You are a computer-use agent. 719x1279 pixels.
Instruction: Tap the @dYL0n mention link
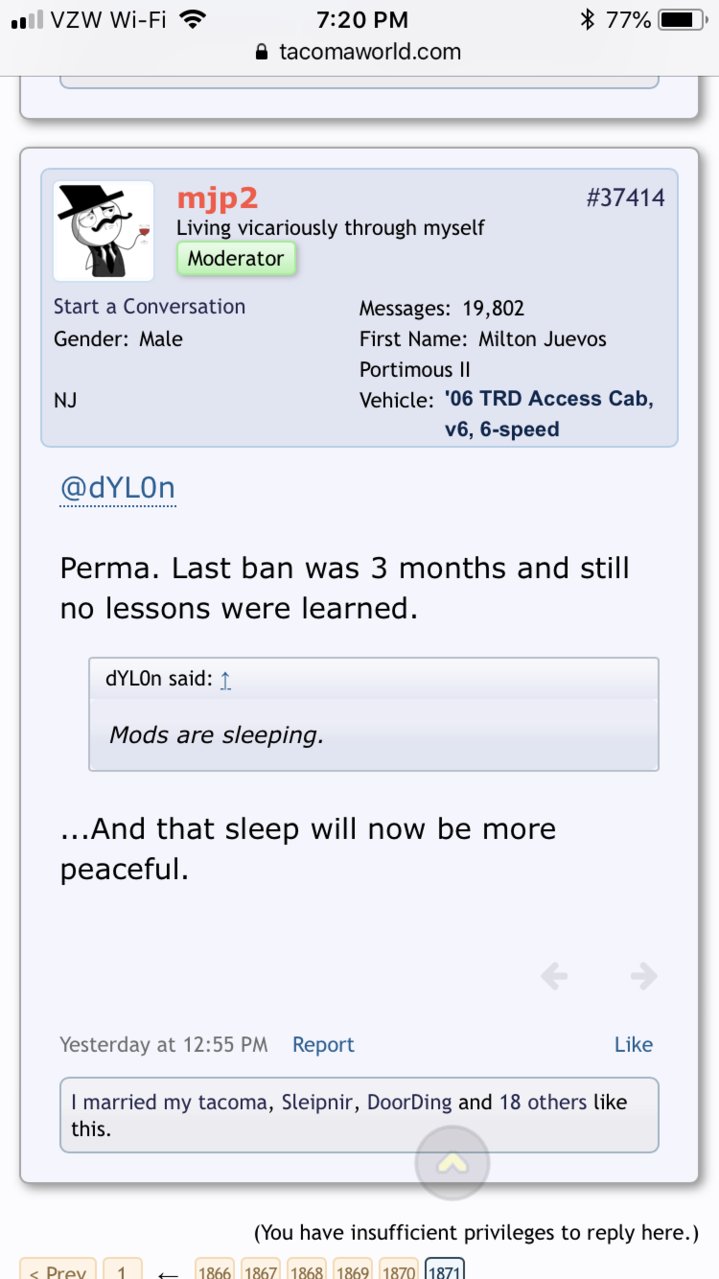118,488
